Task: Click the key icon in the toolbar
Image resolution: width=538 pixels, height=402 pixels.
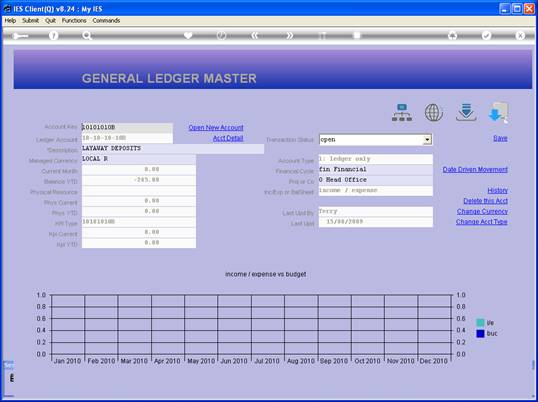Action: (x=20, y=36)
